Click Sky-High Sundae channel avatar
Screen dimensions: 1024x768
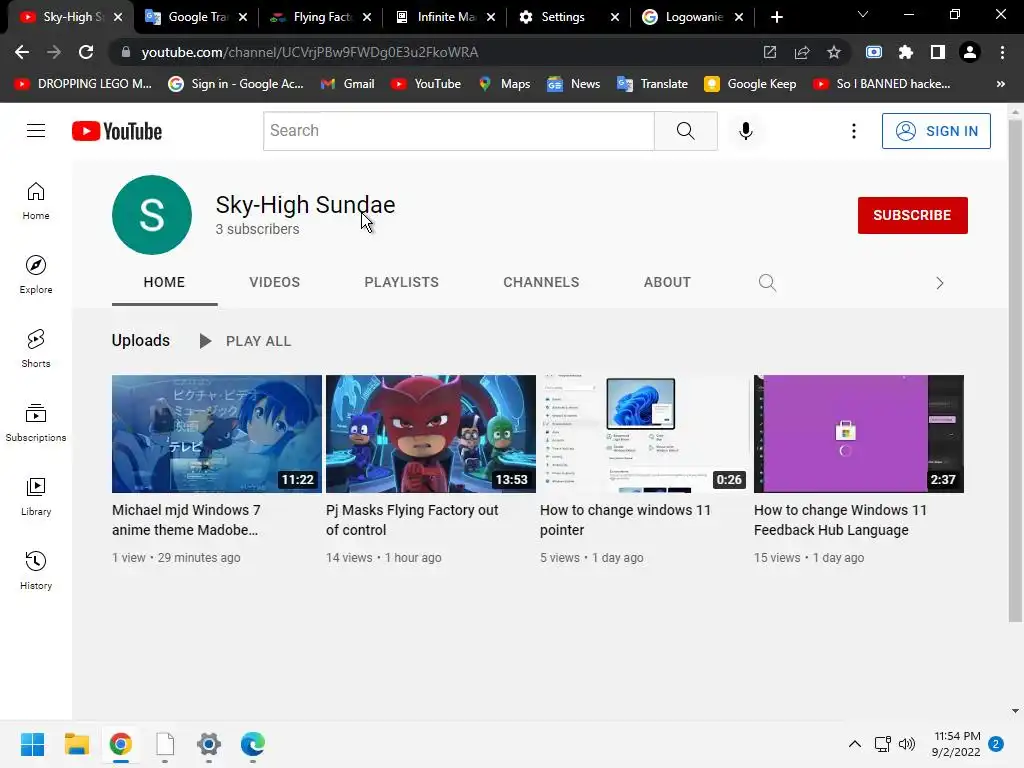coord(152,215)
